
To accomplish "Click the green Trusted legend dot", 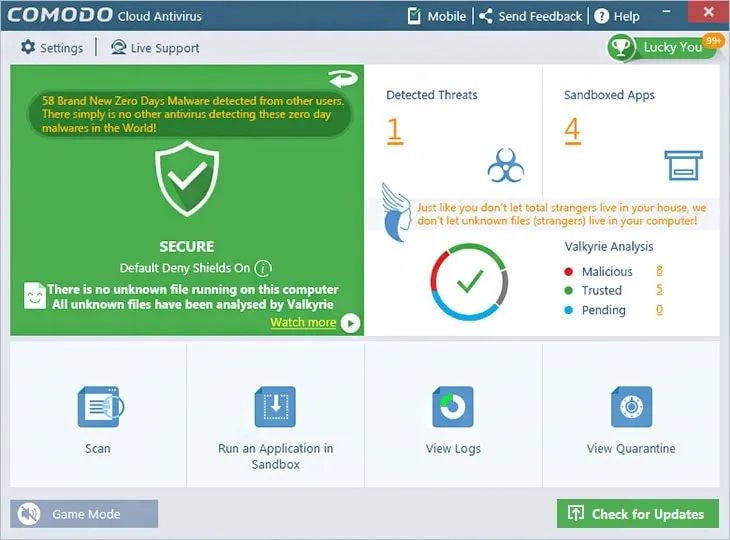I will tap(568, 290).
